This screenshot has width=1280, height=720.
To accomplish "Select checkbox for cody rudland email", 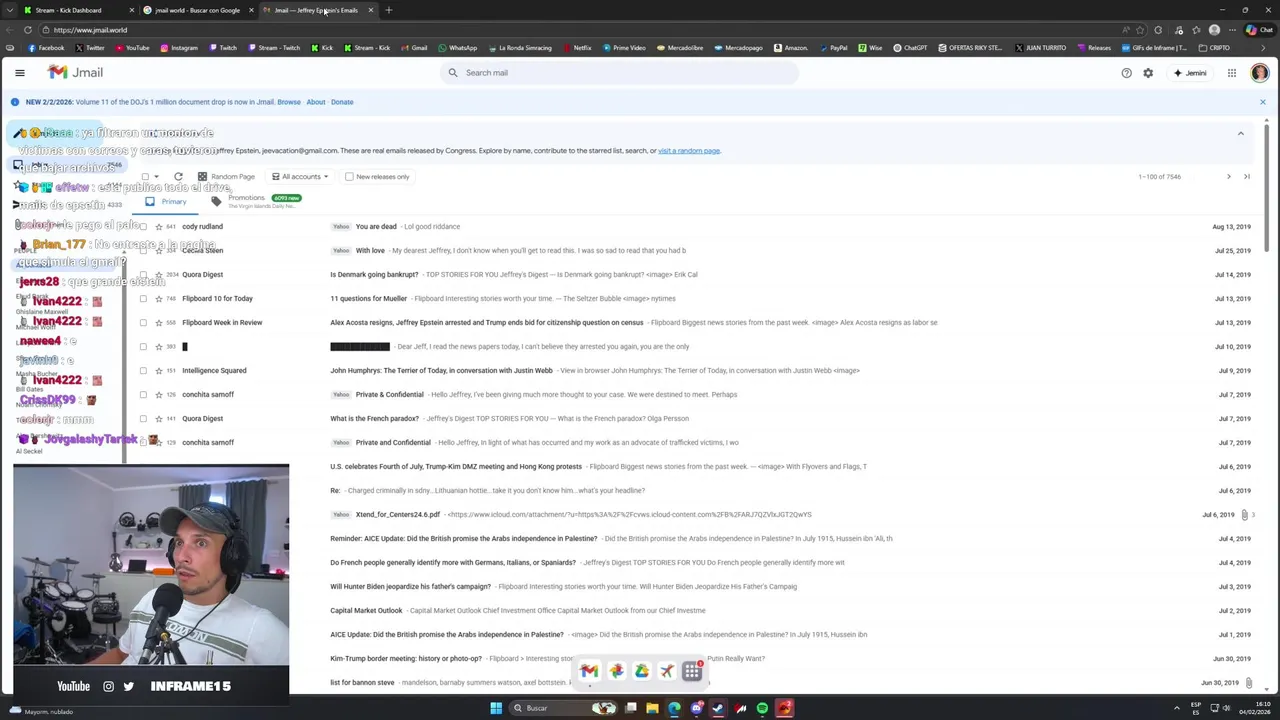I will coord(143,227).
